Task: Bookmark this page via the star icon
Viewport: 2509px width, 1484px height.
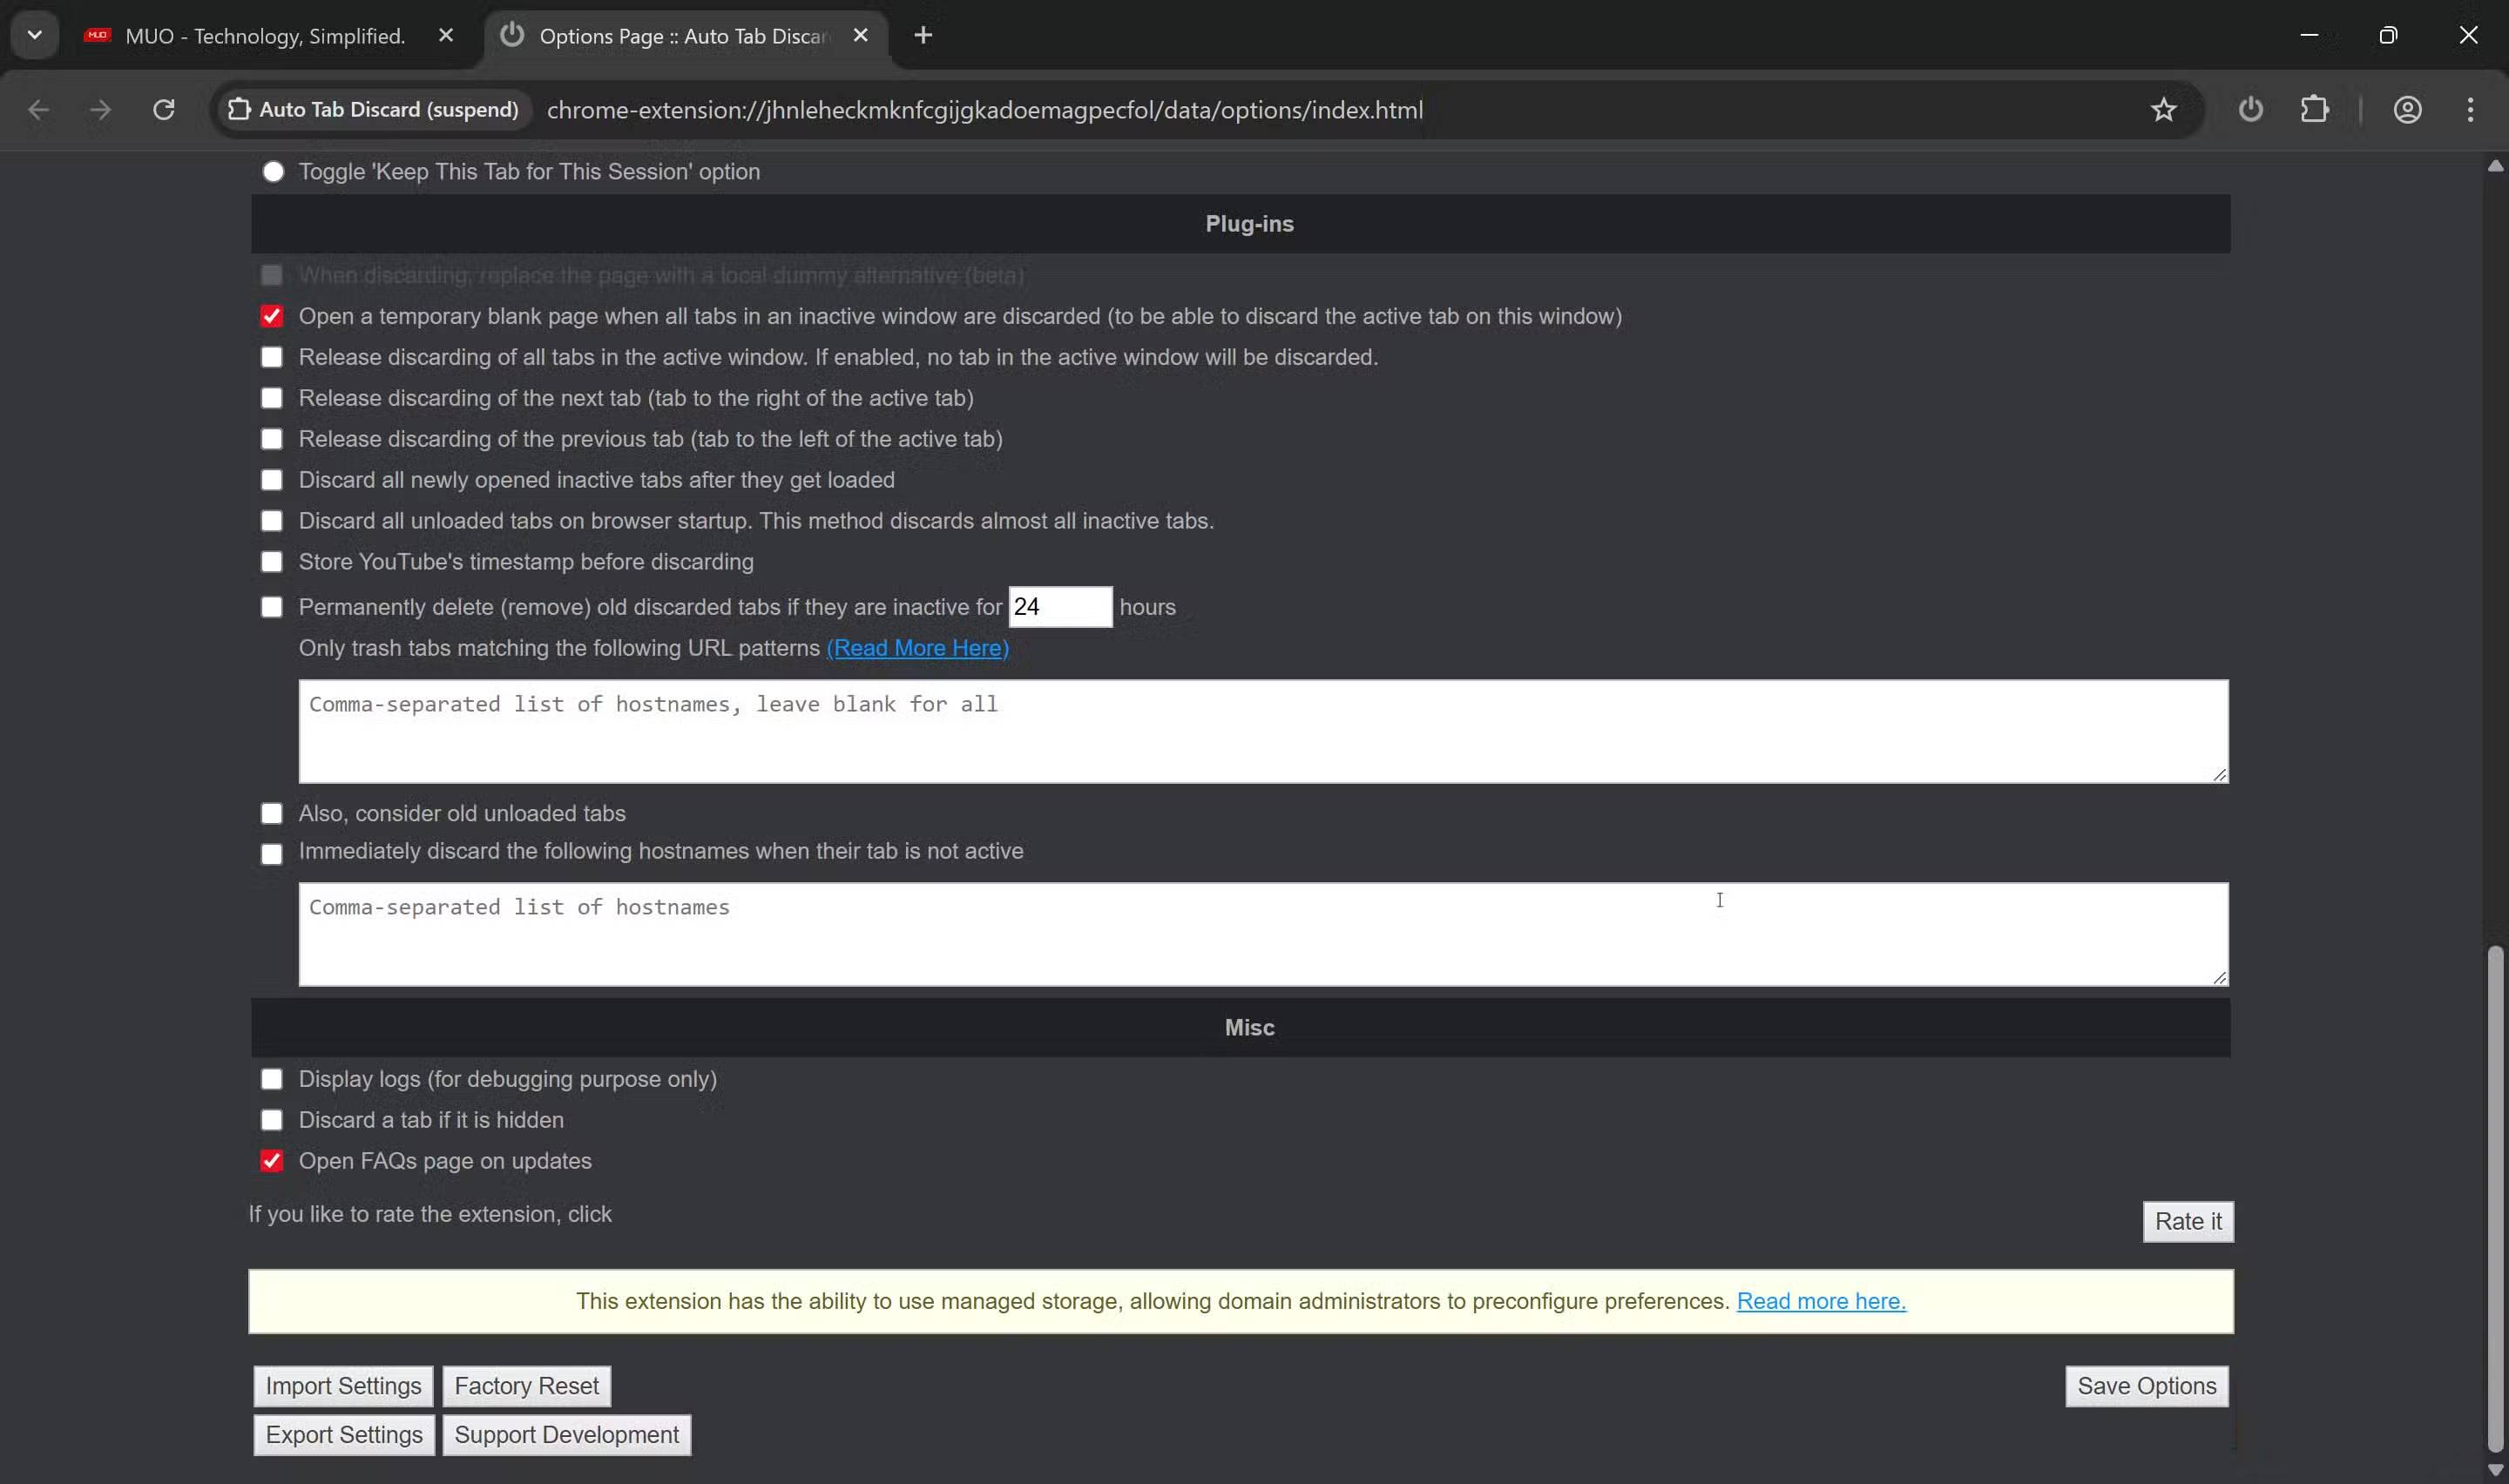Action: (x=2163, y=109)
